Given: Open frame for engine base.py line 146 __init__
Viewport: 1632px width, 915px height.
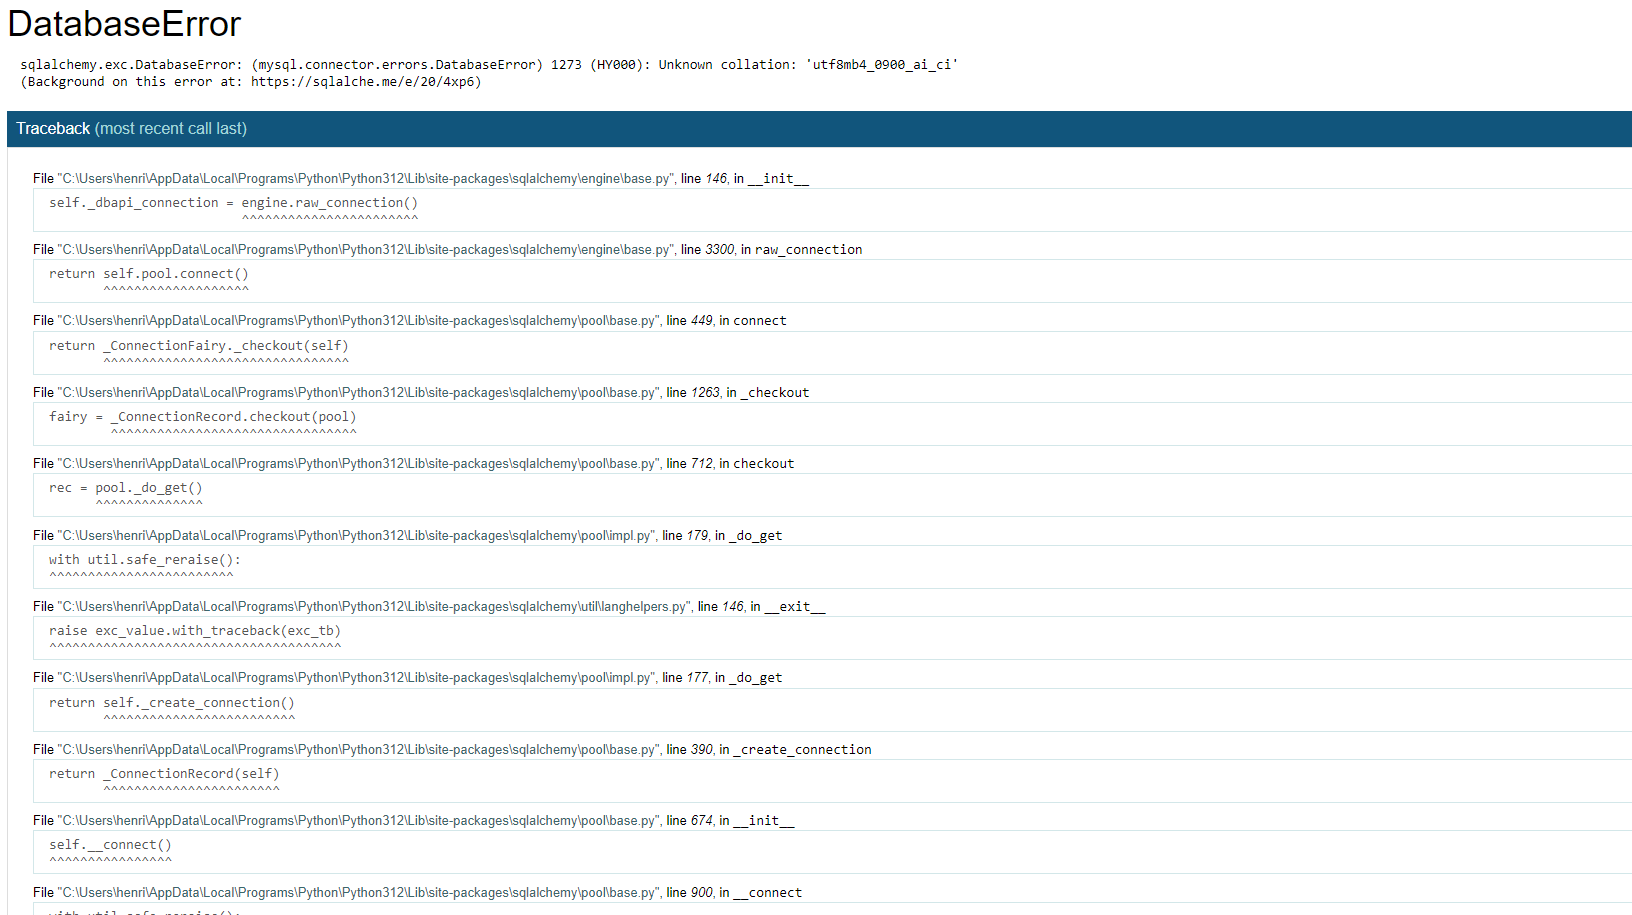Looking at the screenshot, I should 421,179.
